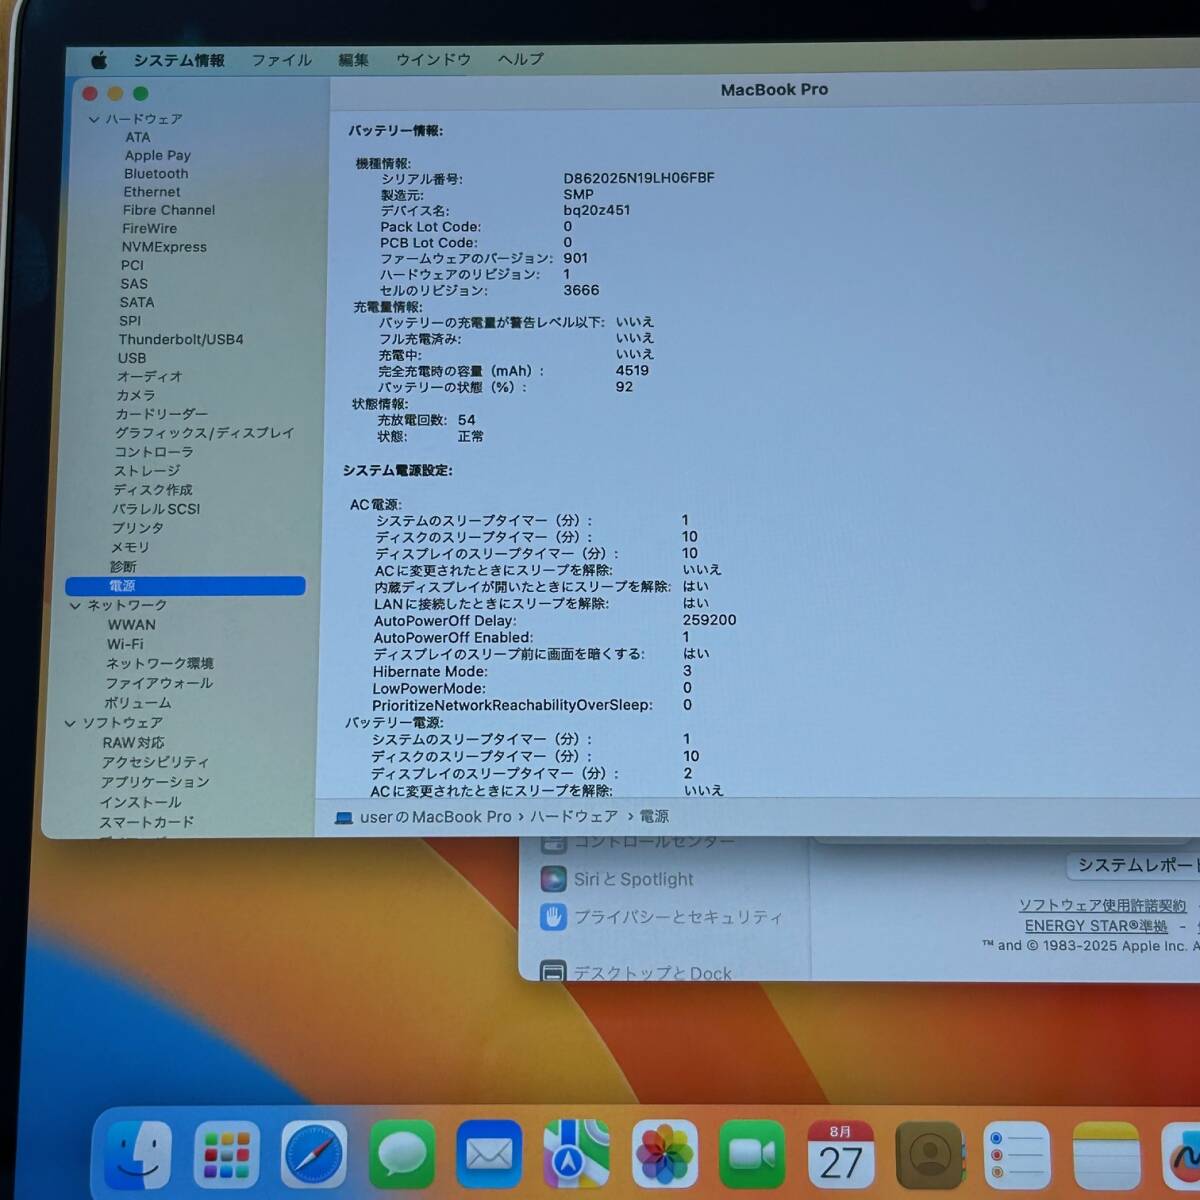Screen dimensions: 1200x1200
Task: Select グラフィックス/ディスプレイ in sidebar
Action: point(204,433)
